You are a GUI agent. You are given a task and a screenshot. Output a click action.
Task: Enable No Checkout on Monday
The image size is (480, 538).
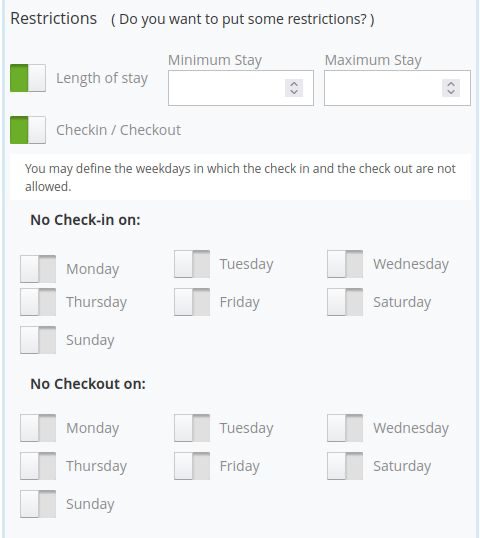click(38, 428)
